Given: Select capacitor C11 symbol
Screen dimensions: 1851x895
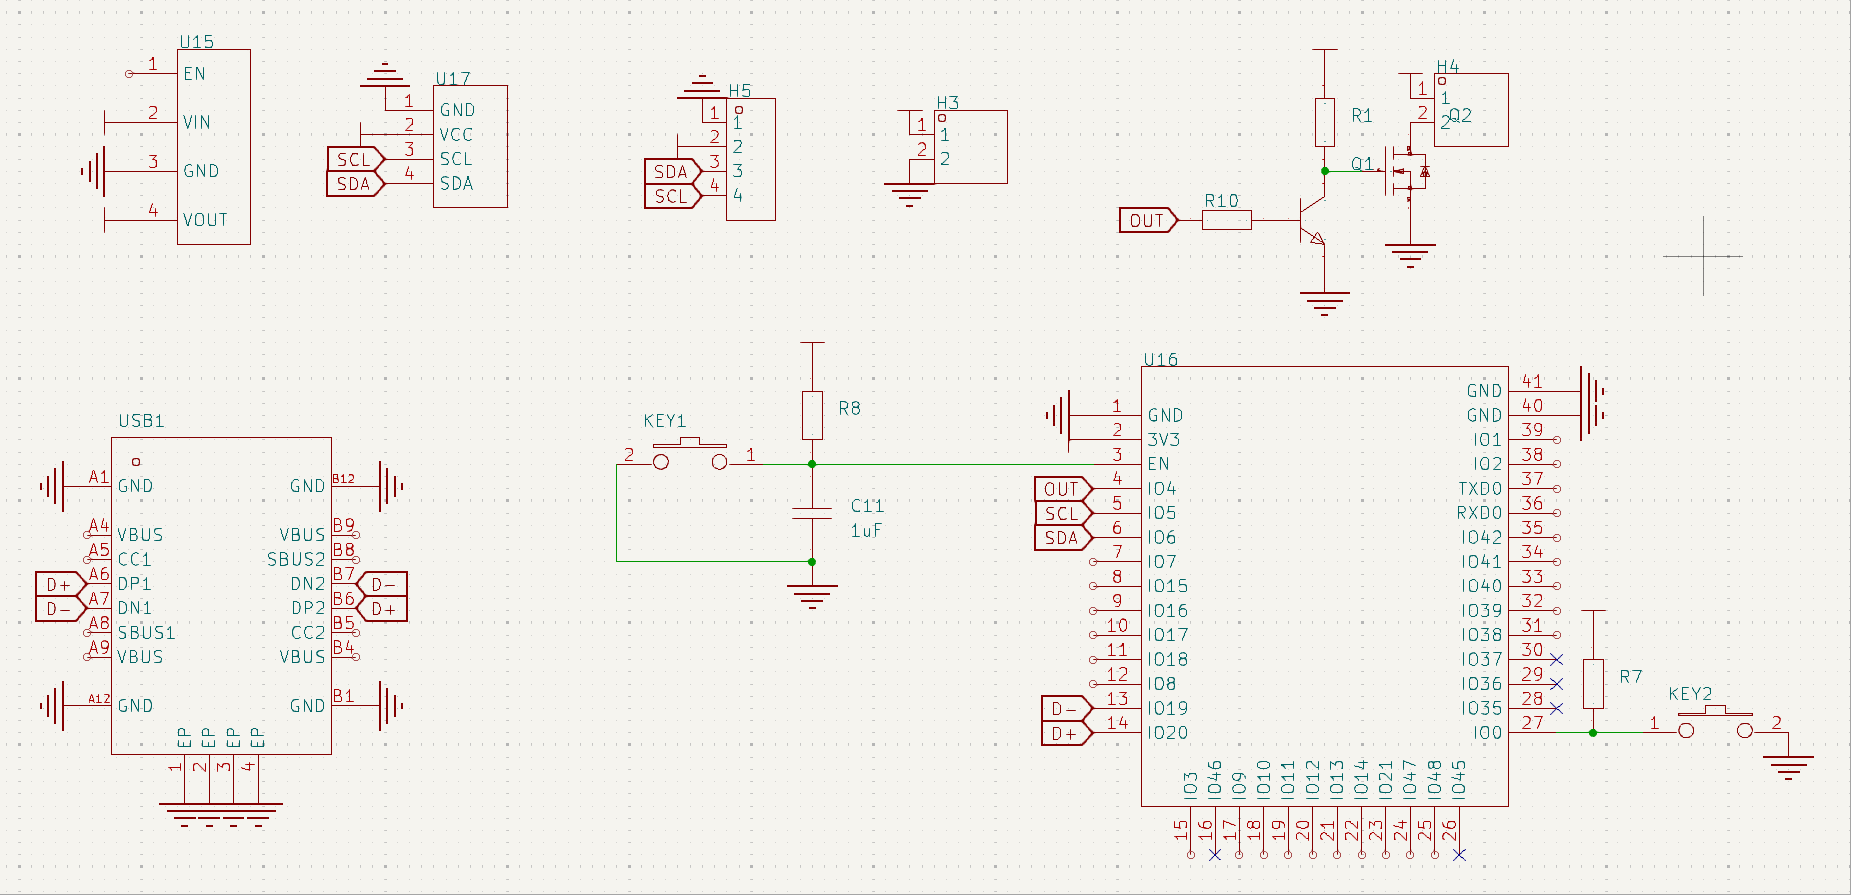Looking at the screenshot, I should (812, 513).
